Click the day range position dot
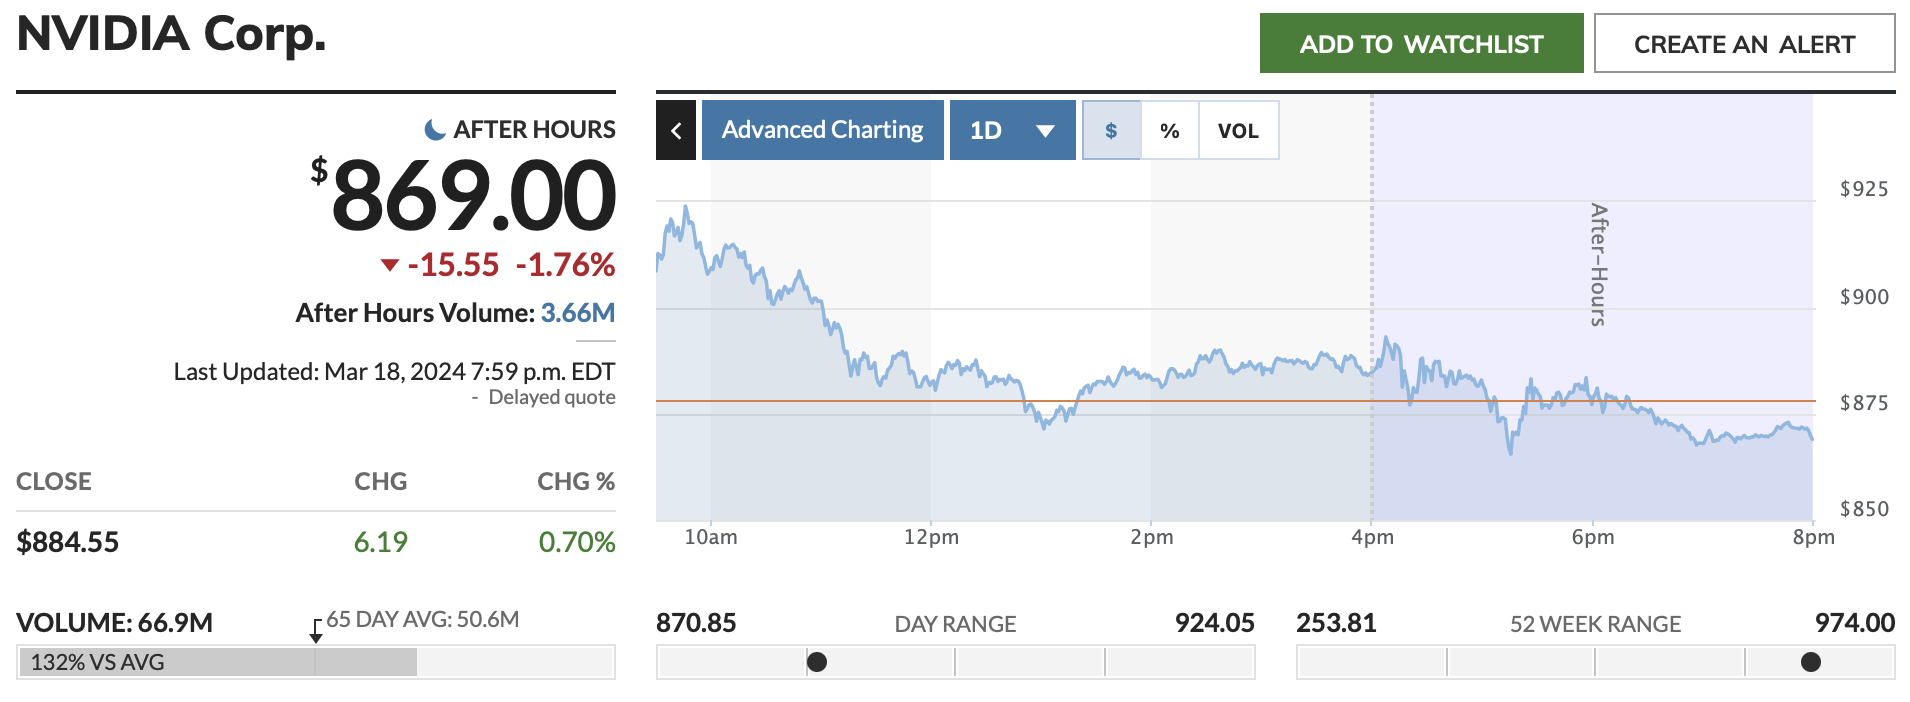The width and height of the screenshot is (1910, 702). pos(817,662)
